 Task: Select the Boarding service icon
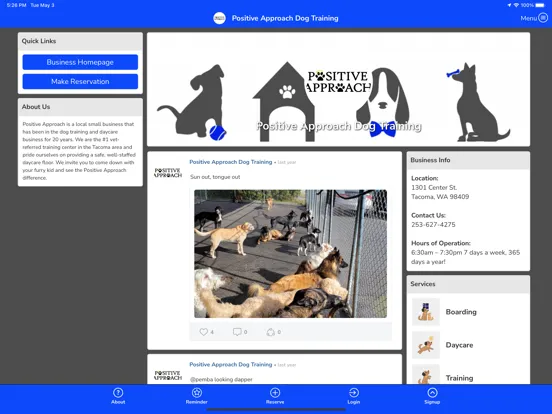coord(426,312)
